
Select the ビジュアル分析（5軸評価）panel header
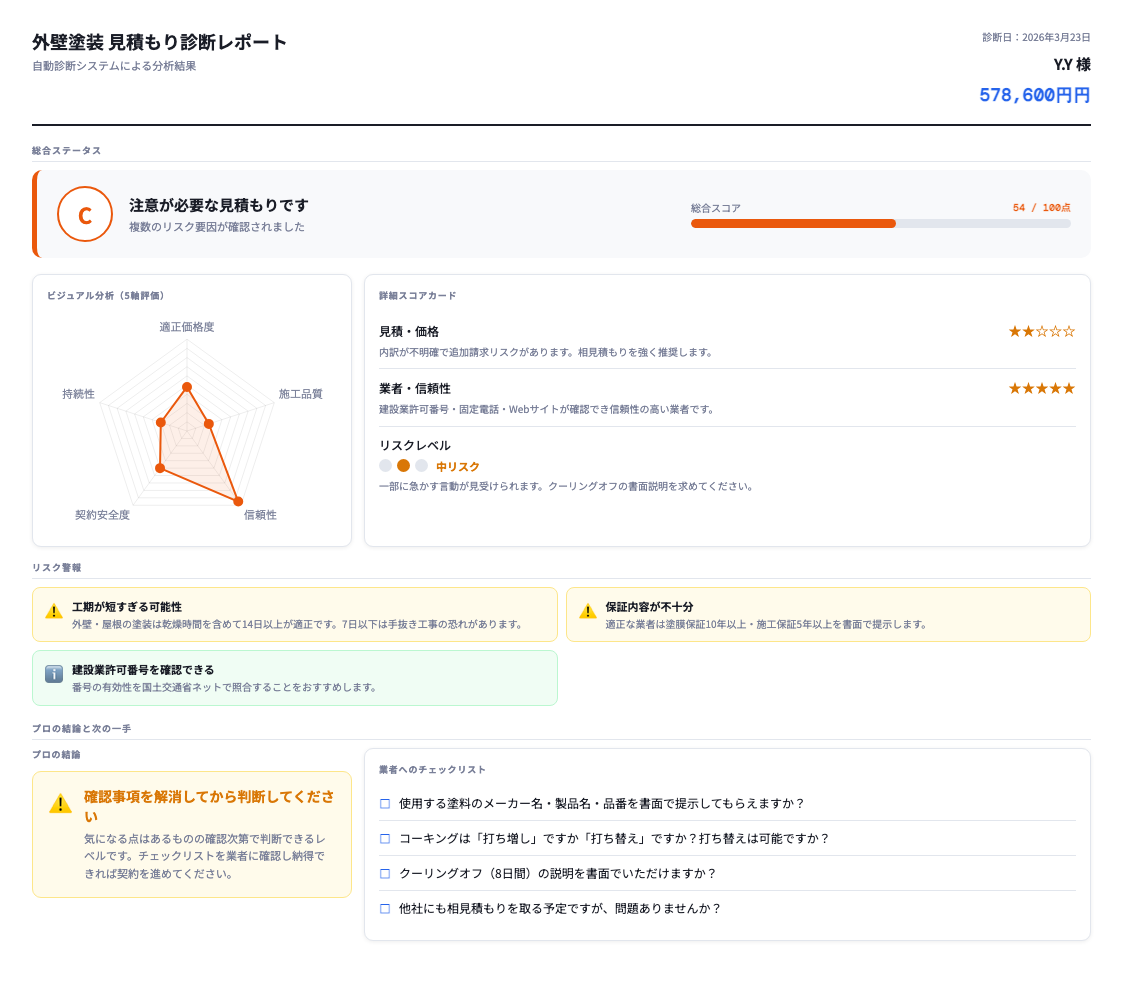(106, 296)
